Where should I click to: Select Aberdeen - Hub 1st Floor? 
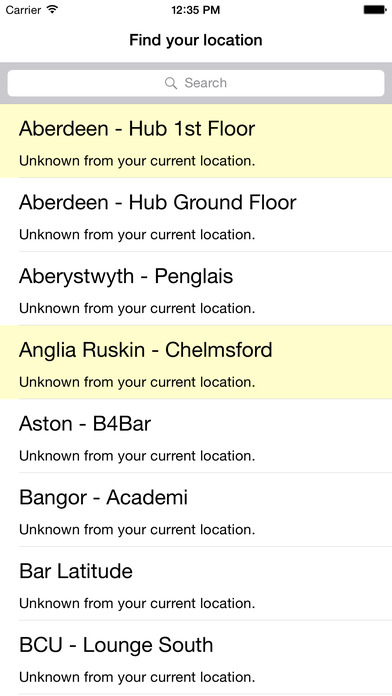click(196, 141)
